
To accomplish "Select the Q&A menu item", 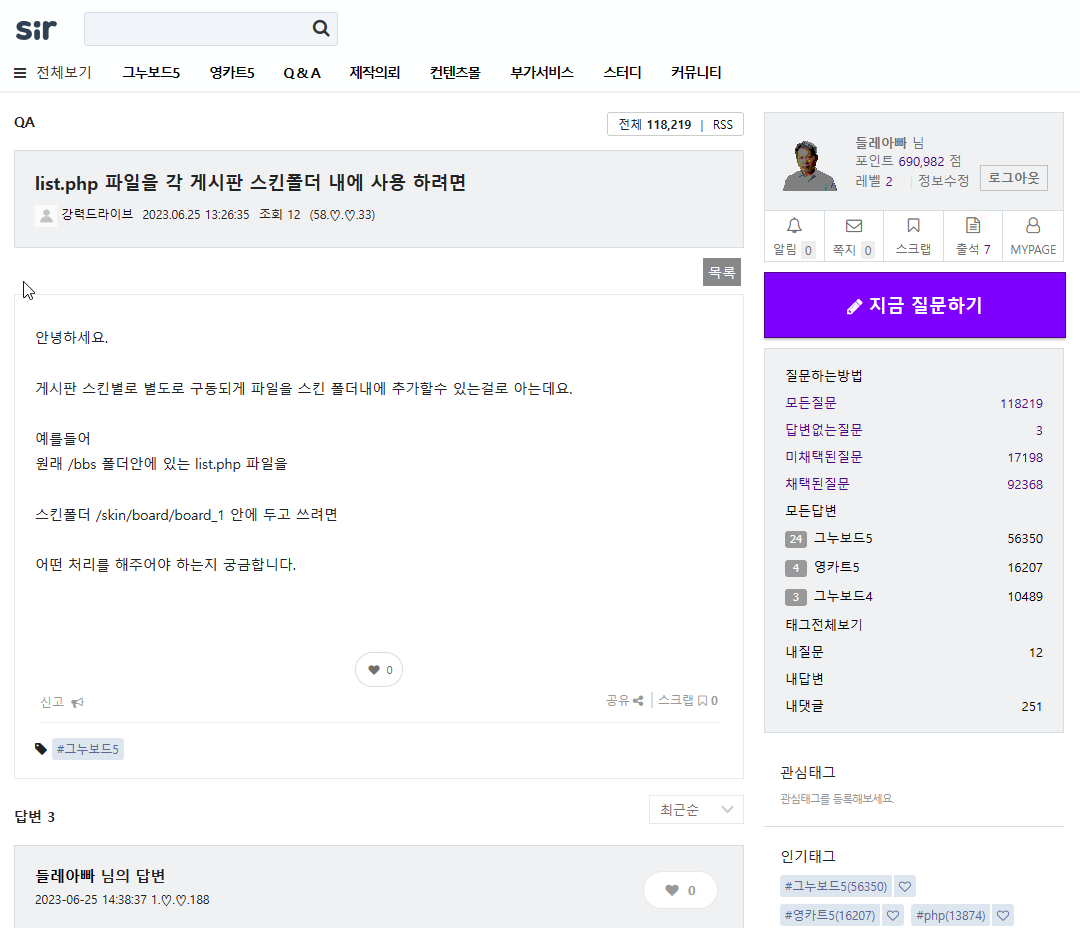I will point(302,73).
